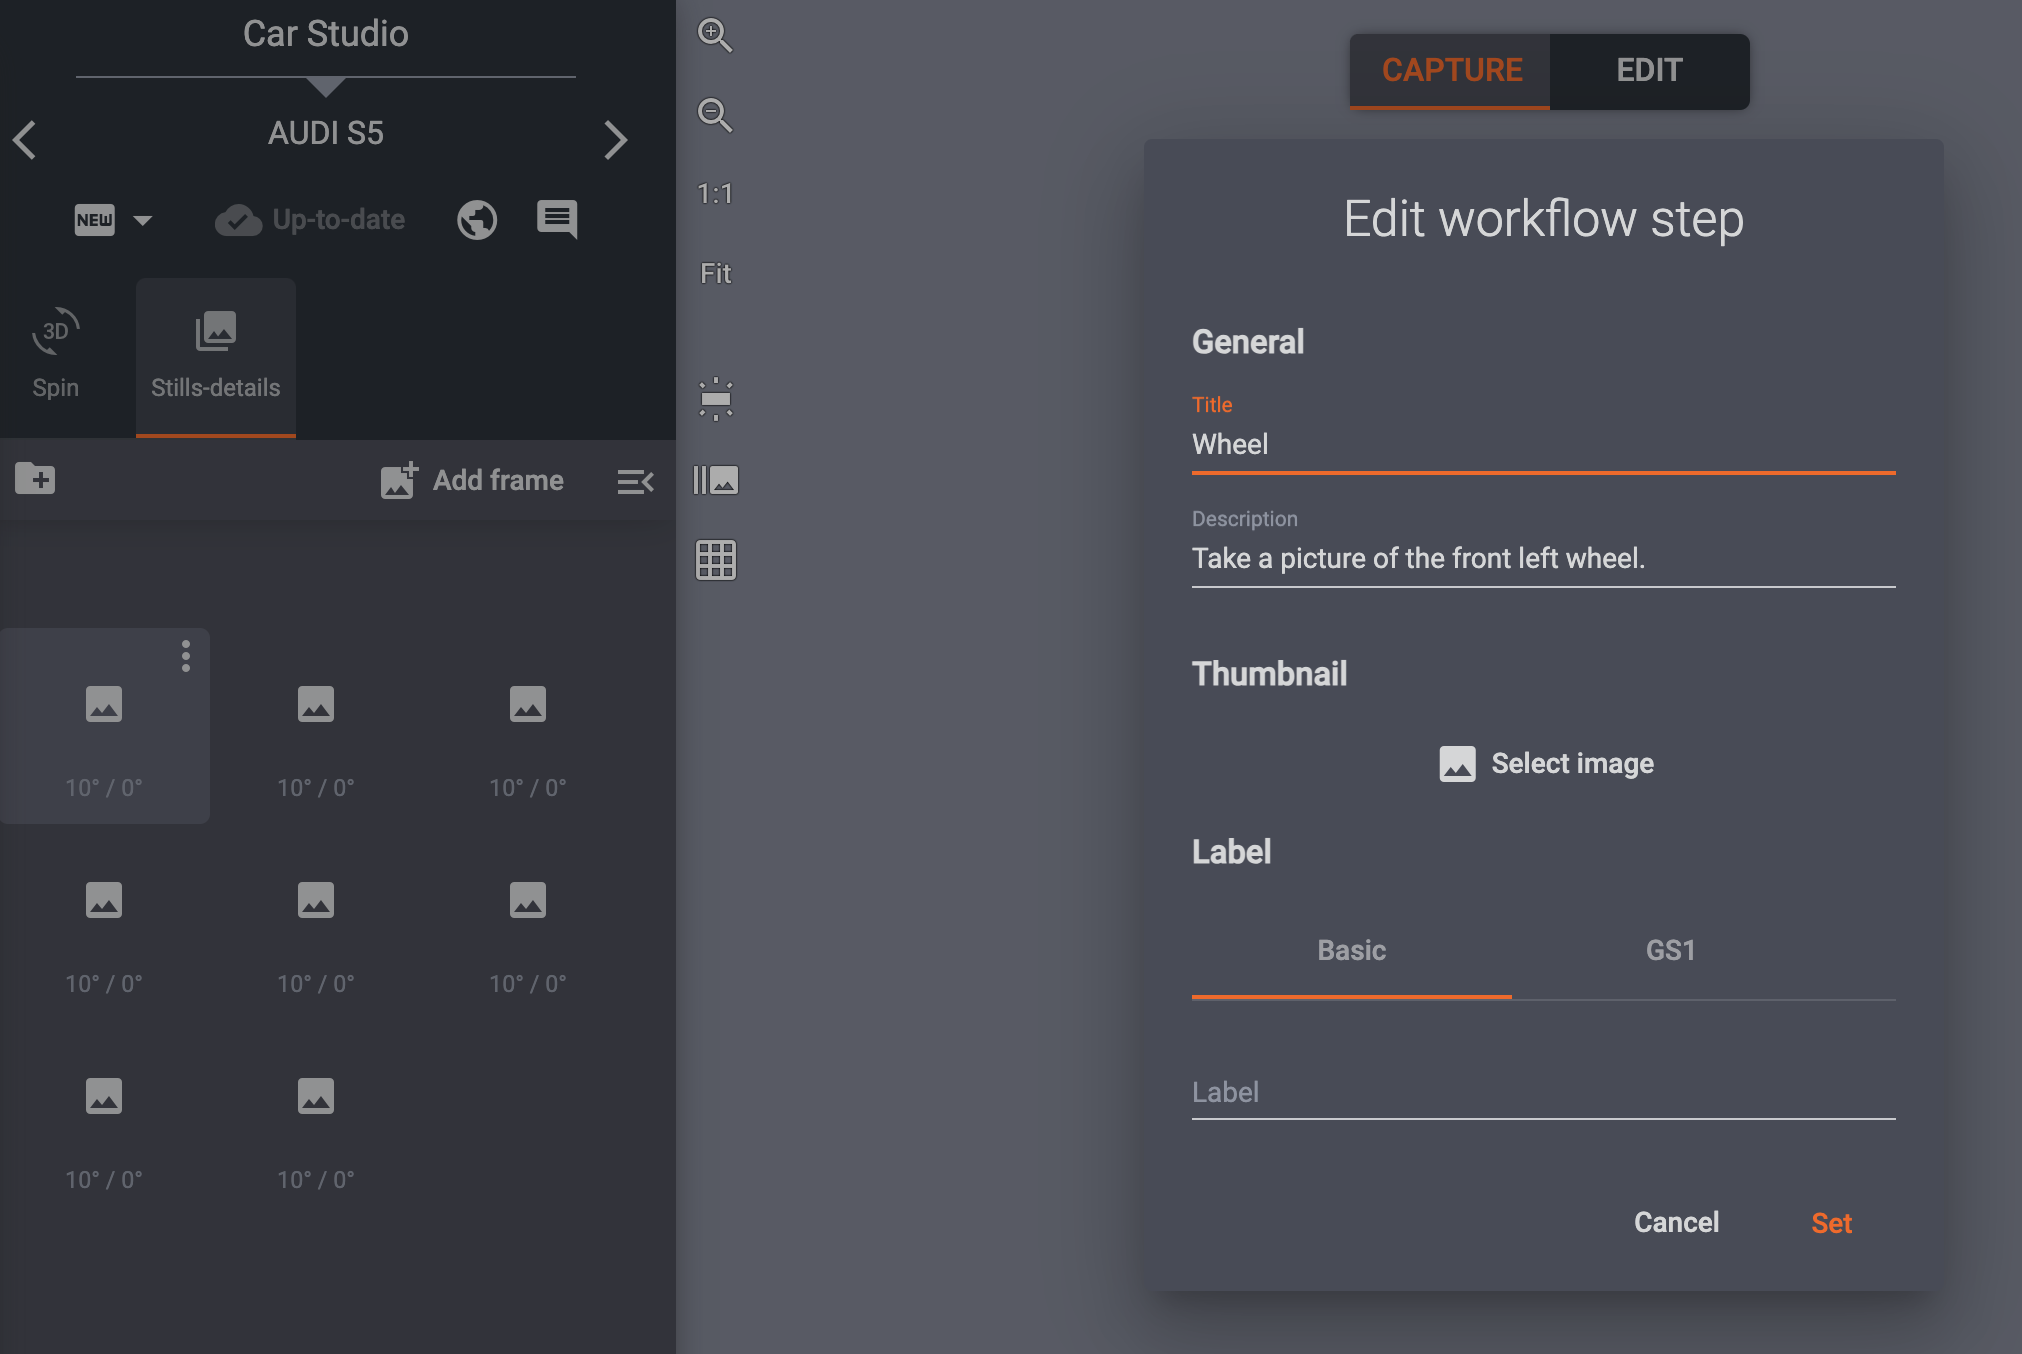Switch to the GS1 label tab

[x=1669, y=951]
